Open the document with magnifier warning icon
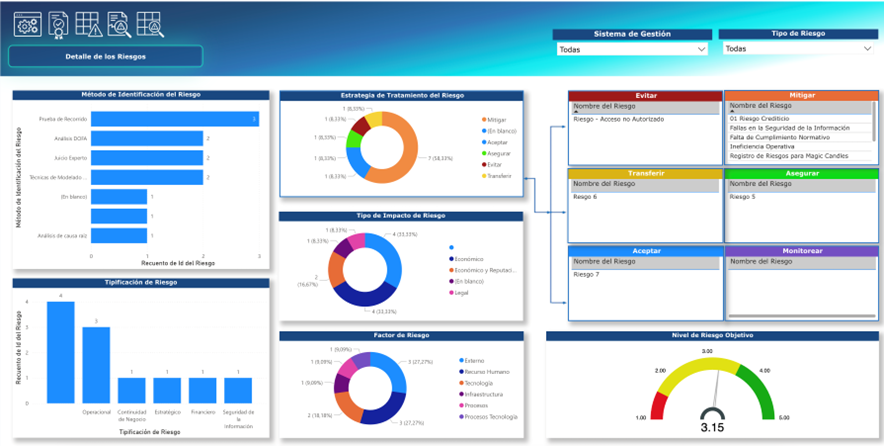 click(119, 24)
